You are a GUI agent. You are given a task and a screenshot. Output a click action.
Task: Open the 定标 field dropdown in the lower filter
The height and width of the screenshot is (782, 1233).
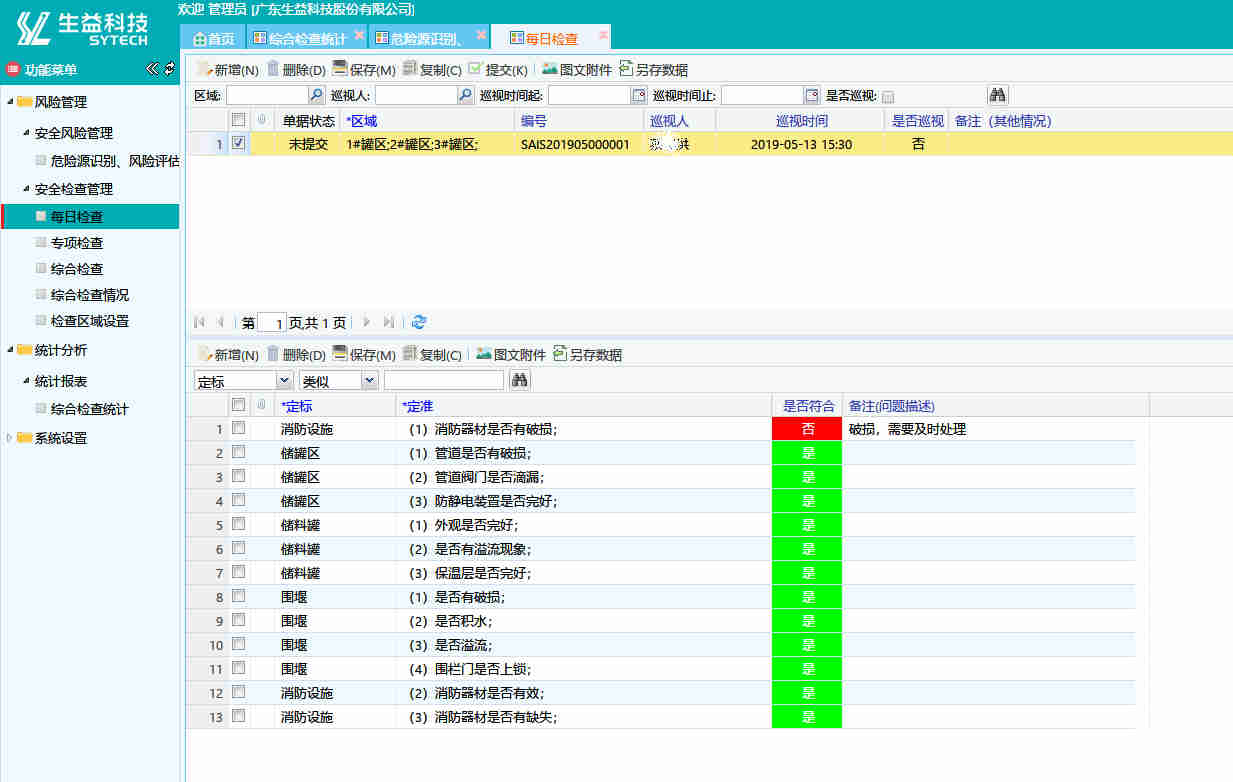284,380
